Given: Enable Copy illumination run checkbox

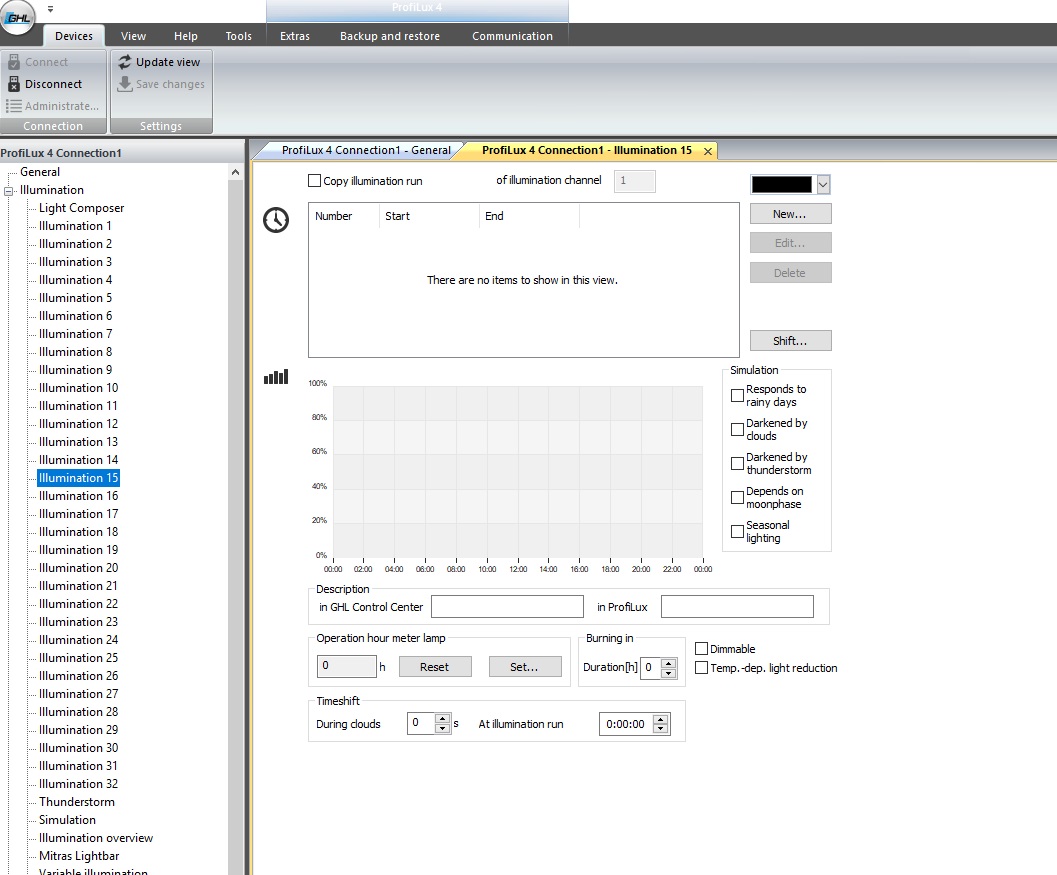Looking at the screenshot, I should tap(314, 181).
